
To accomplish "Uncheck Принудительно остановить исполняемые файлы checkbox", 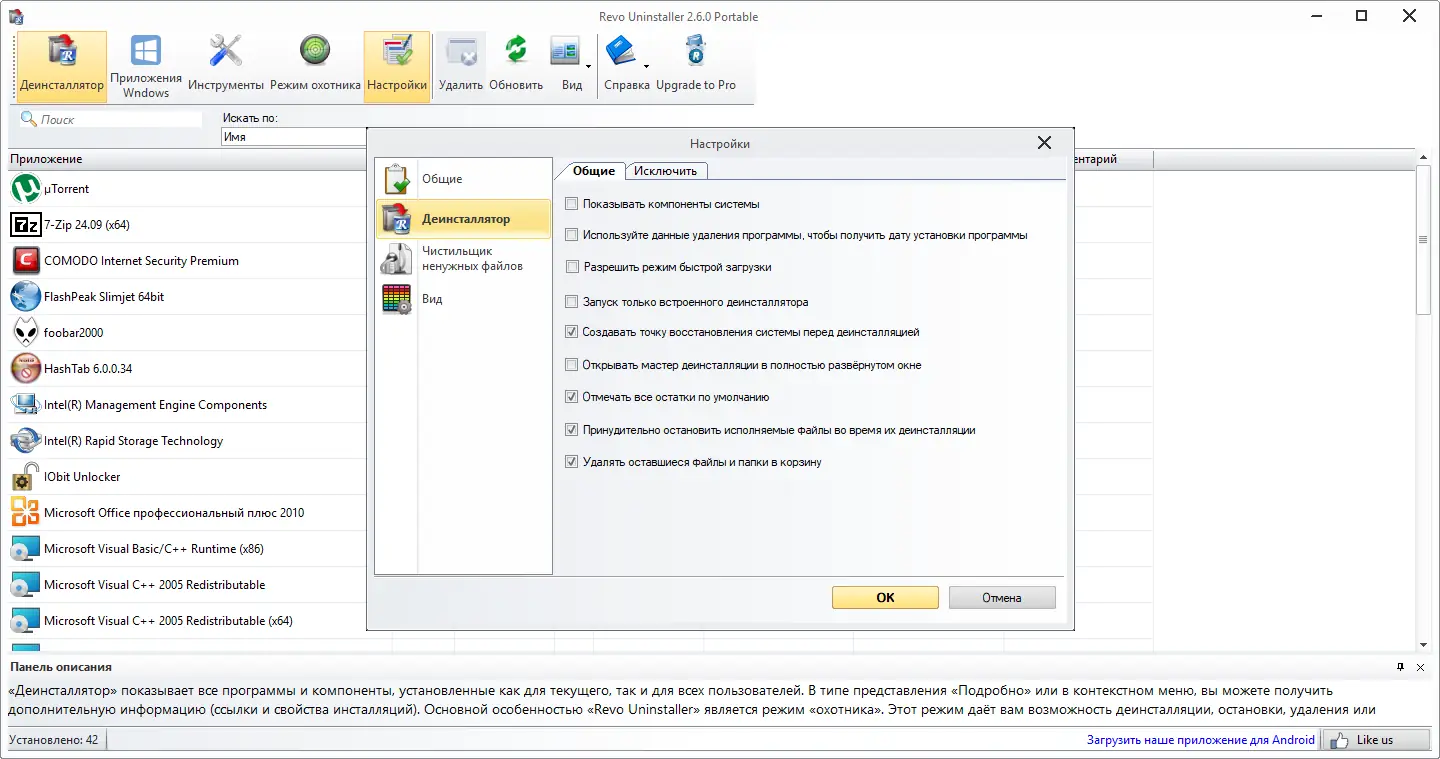I will (x=572, y=430).
